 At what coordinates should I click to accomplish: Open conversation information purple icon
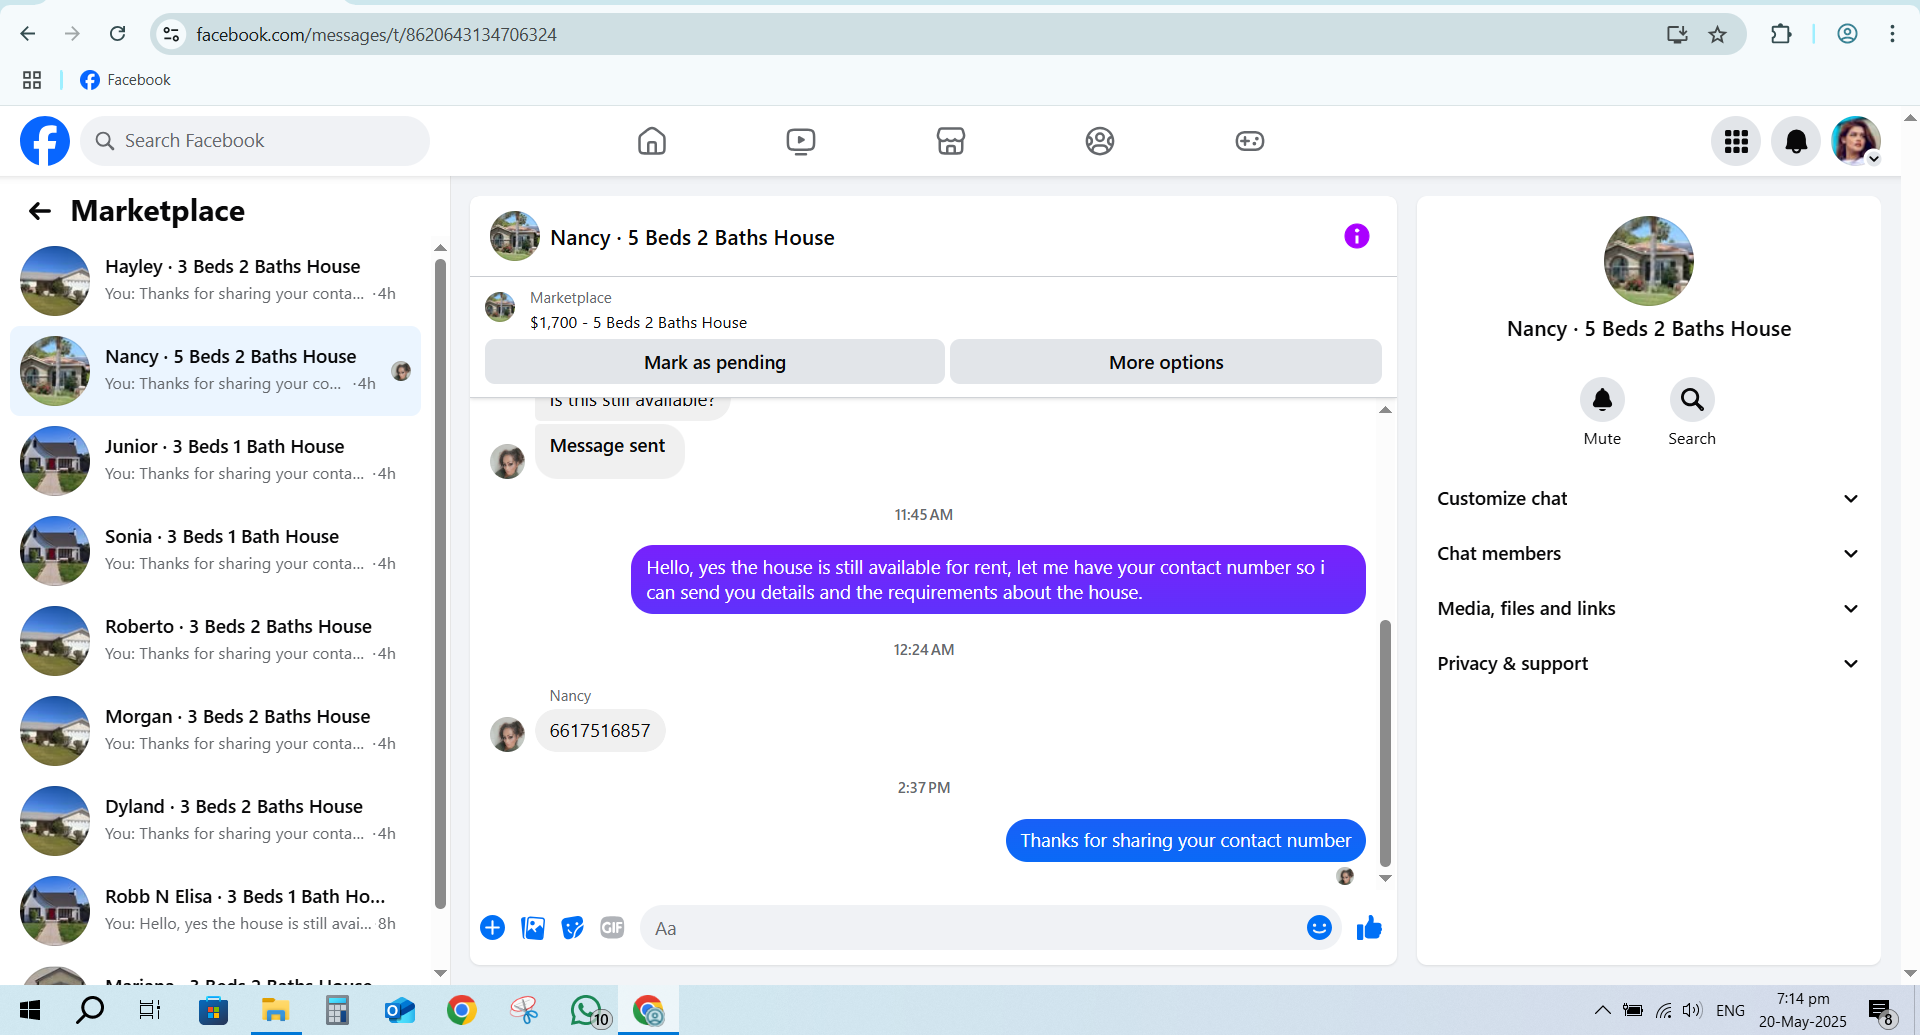pos(1357,236)
